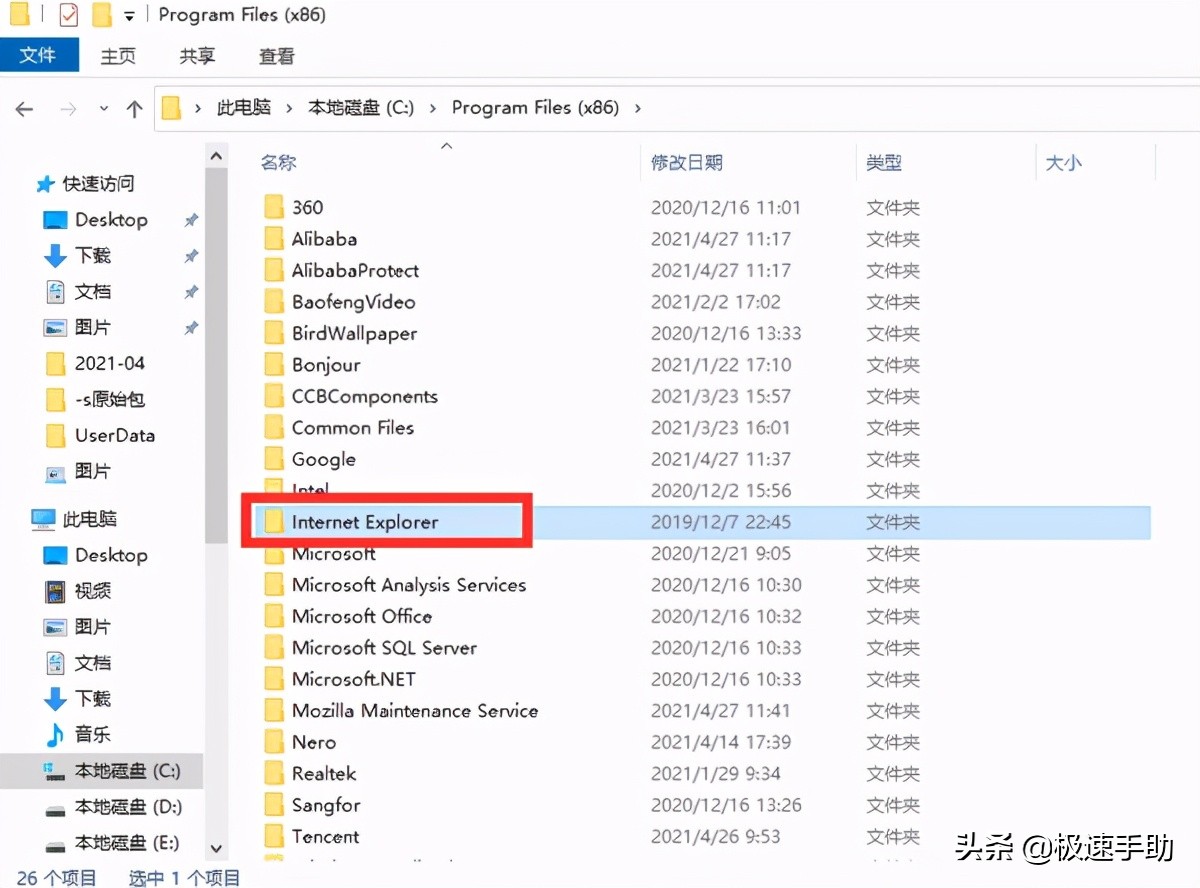Toggle the red checkmark quick-access icon
The width and height of the screenshot is (1200, 888).
tap(69, 14)
